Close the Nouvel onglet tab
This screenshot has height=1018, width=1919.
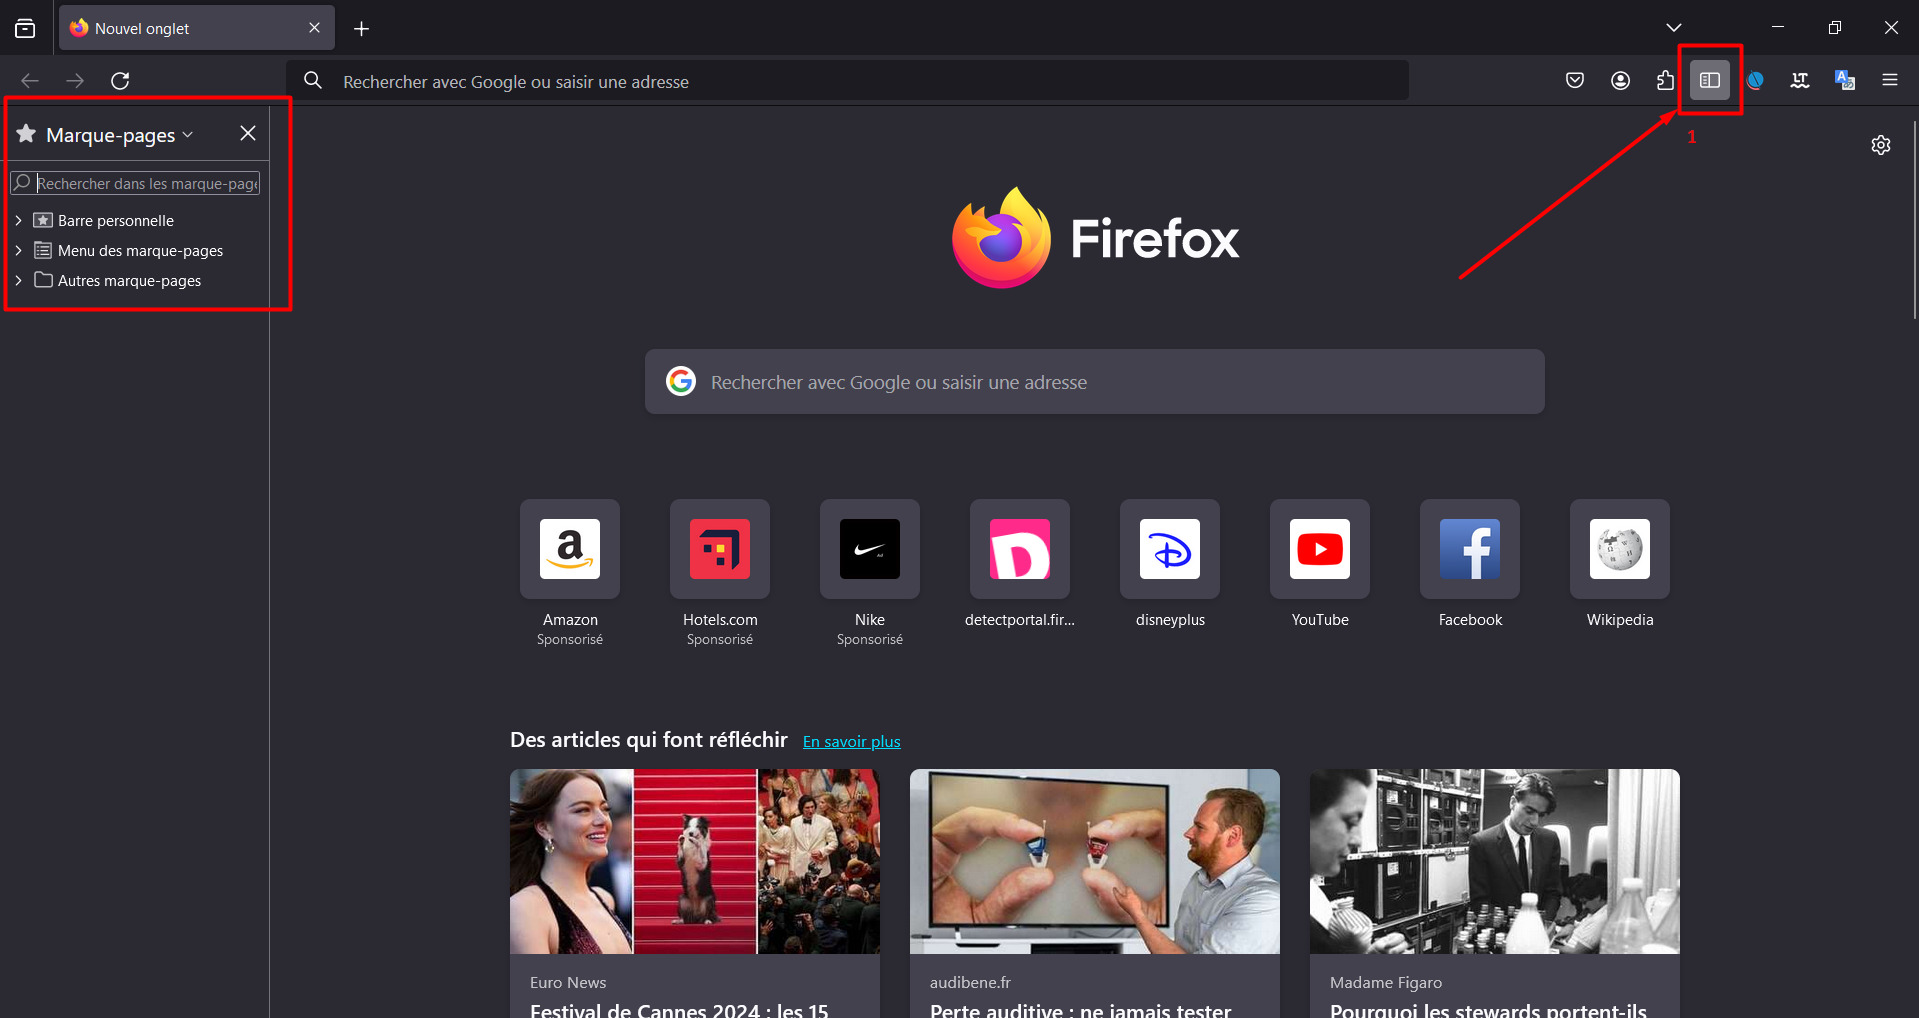coord(314,28)
